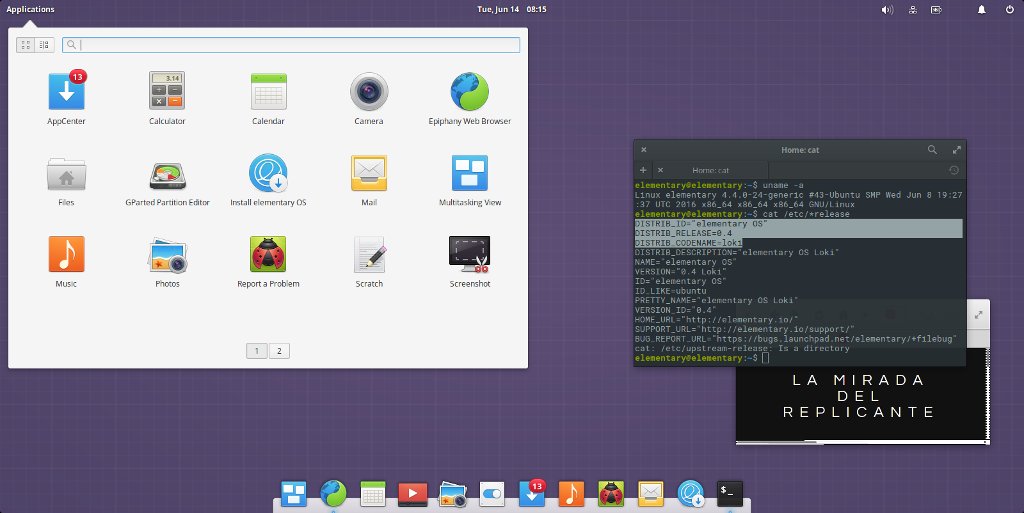Open the Screenshot tool
Screen dimensions: 1024x513
pyautogui.click(x=469, y=256)
